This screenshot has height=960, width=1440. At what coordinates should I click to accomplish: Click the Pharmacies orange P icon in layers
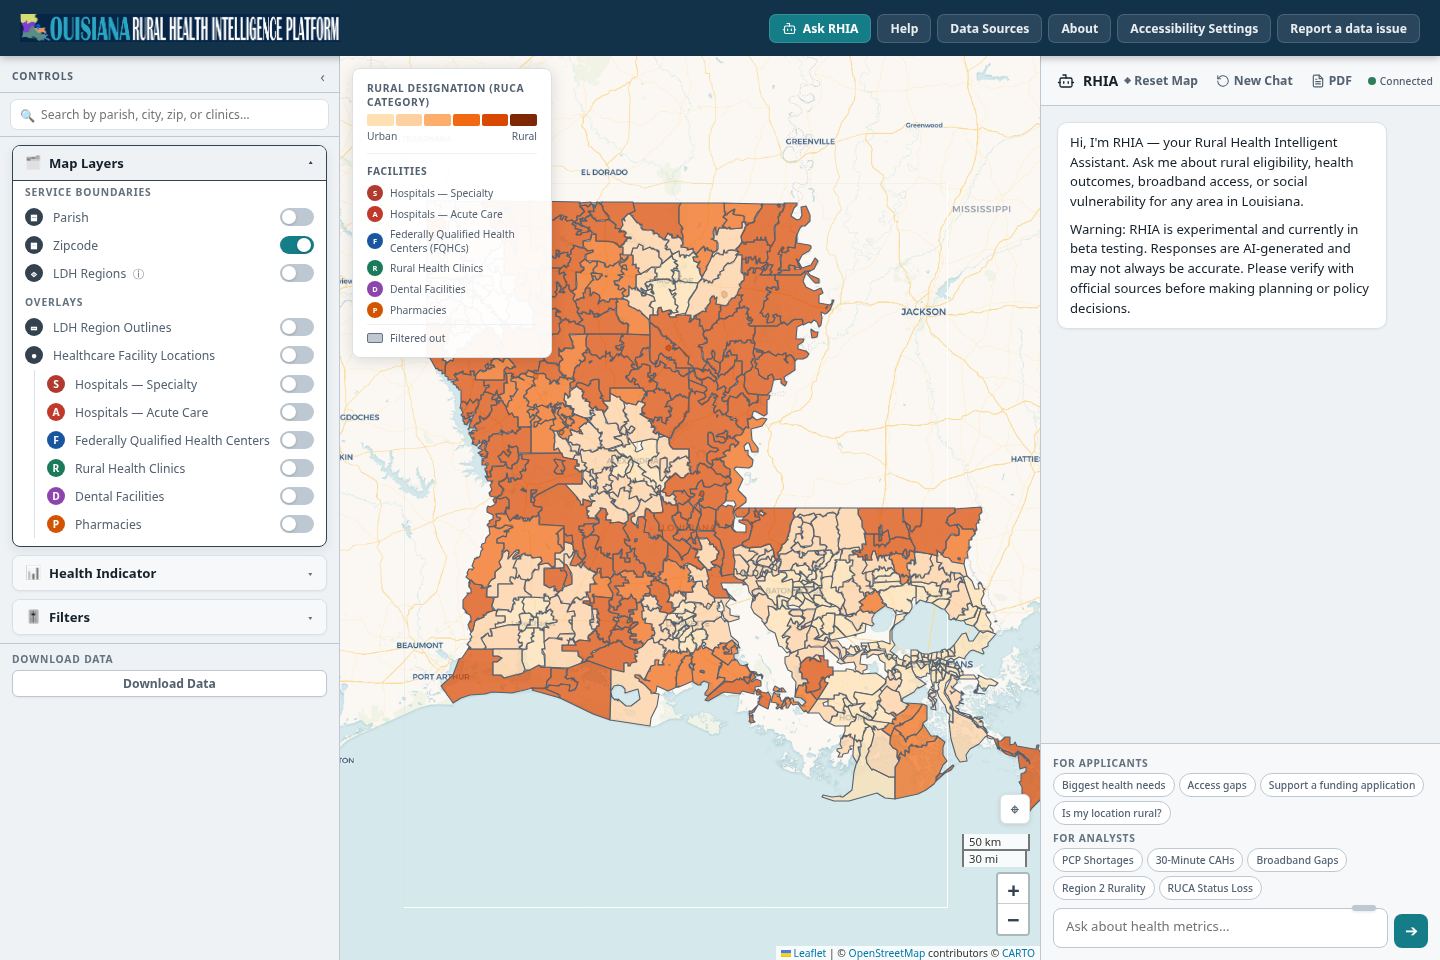coord(56,524)
